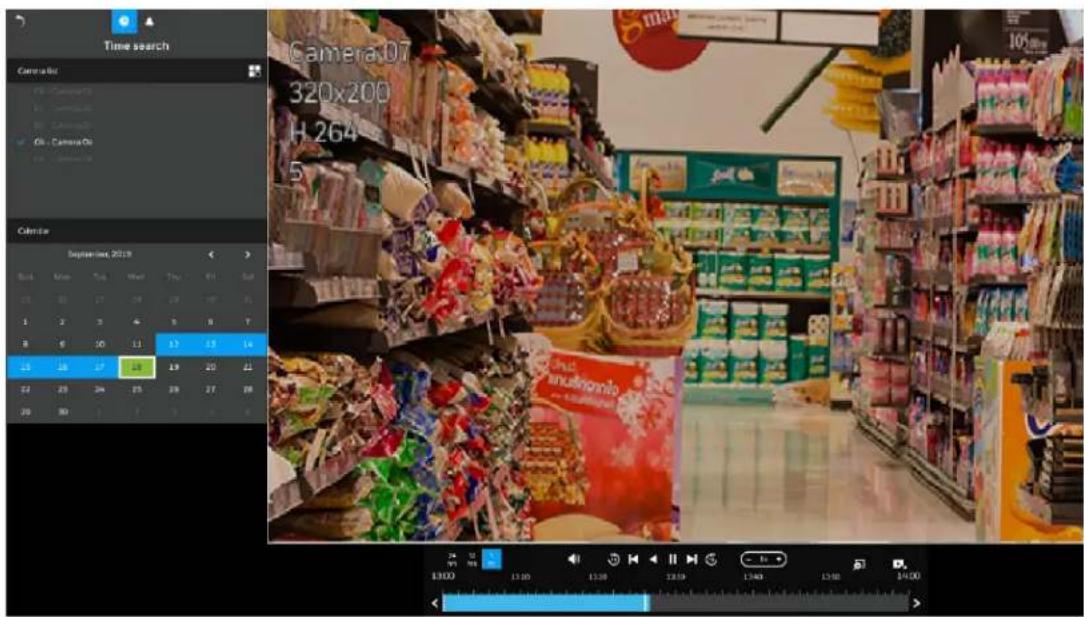Viewport: 1084px width, 617px height.
Task: Play the recording in reverse
Action: point(653,560)
